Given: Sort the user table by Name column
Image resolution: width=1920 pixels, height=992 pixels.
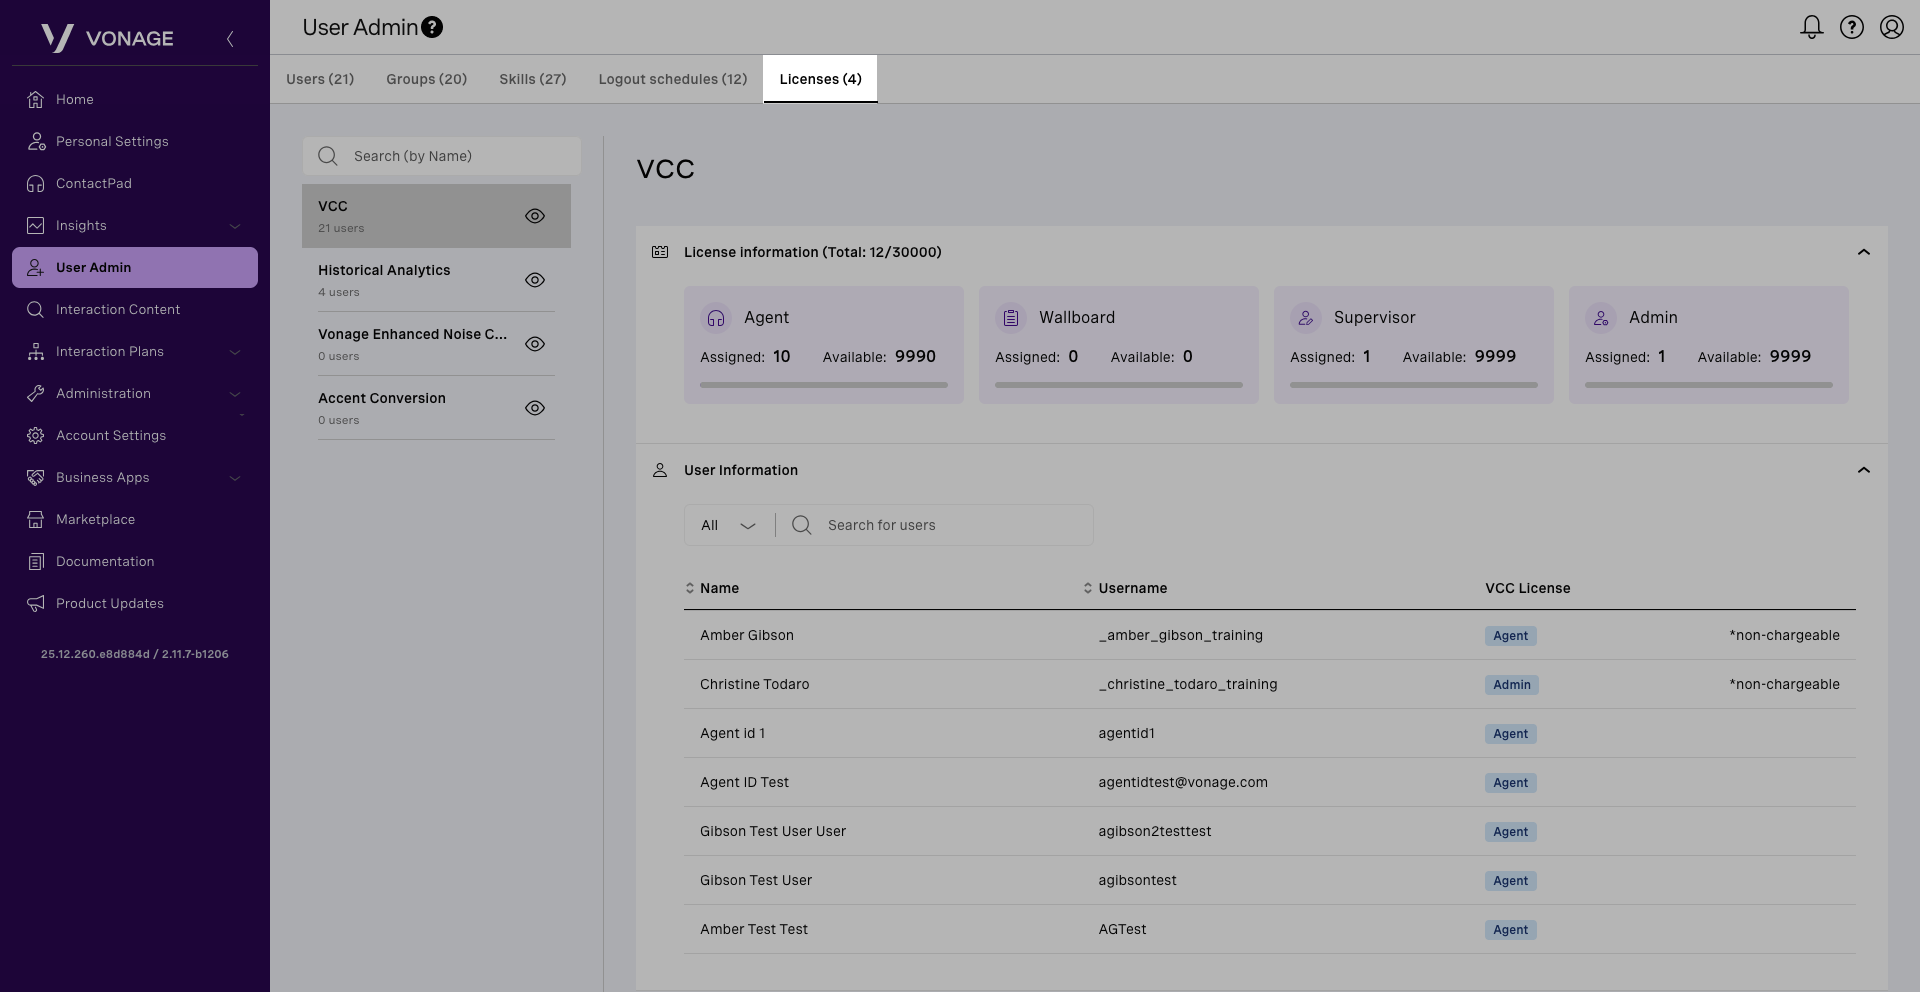Looking at the screenshot, I should point(718,588).
